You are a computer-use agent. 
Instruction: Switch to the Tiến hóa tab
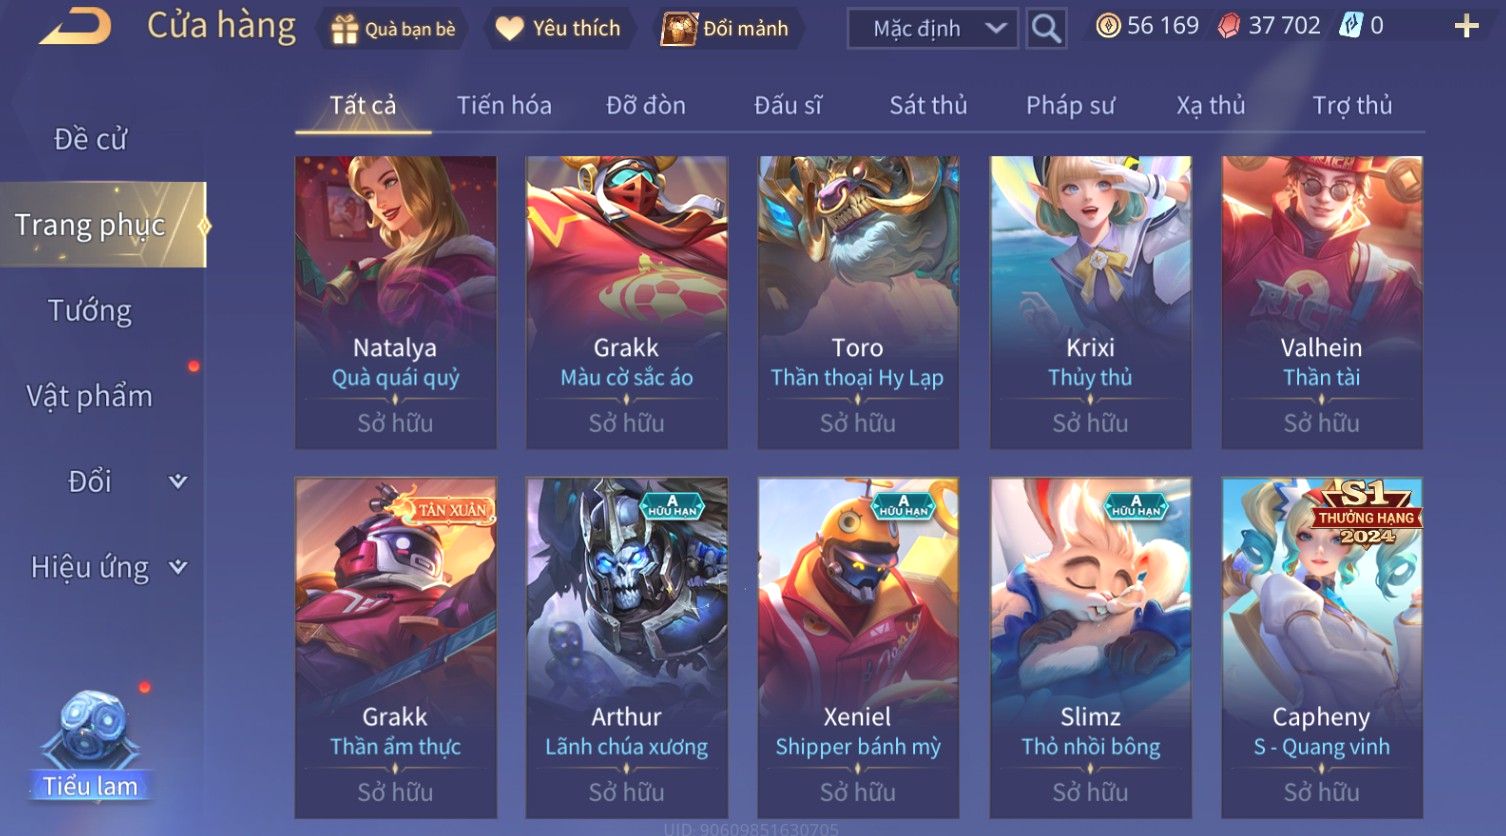coord(504,105)
